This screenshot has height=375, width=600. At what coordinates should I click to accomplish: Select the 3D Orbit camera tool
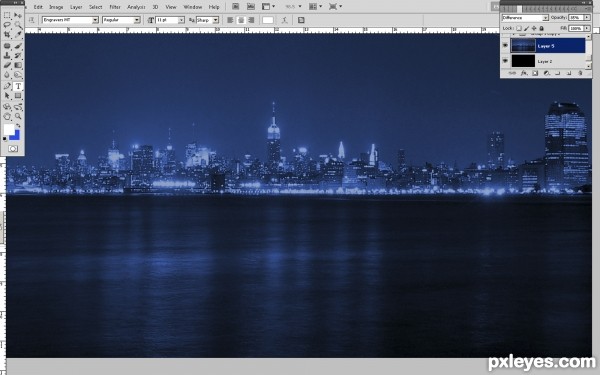click(x=18, y=107)
